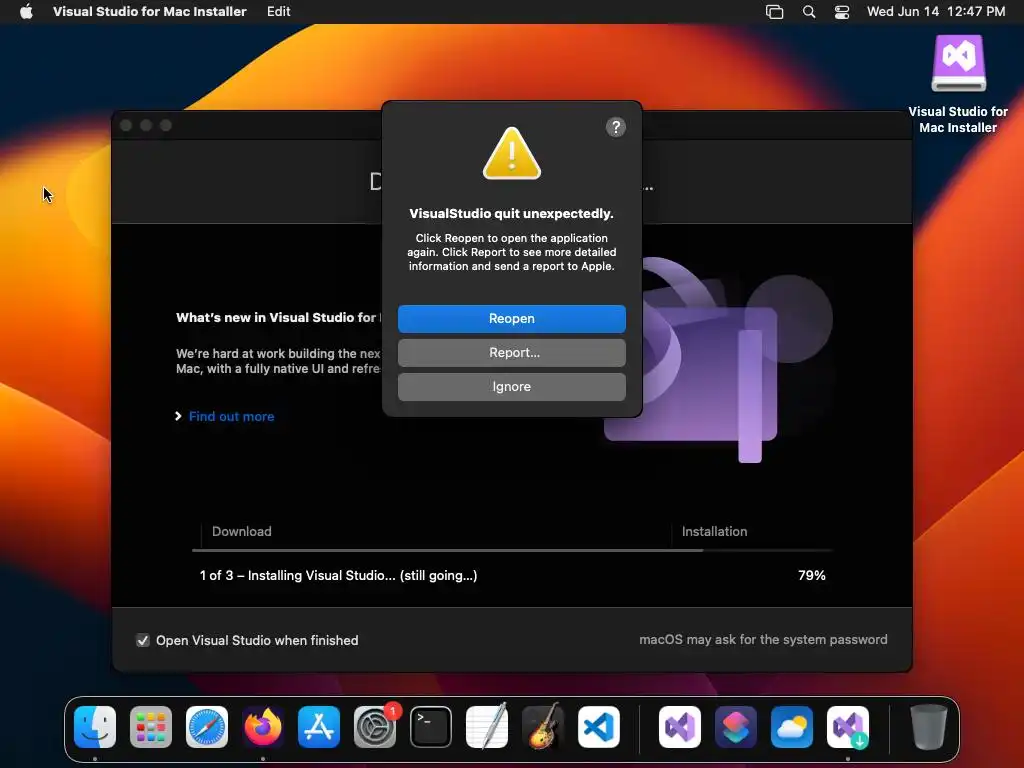Open Visual Studio for Mac Installer menu
The image size is (1024, 768).
click(x=150, y=11)
